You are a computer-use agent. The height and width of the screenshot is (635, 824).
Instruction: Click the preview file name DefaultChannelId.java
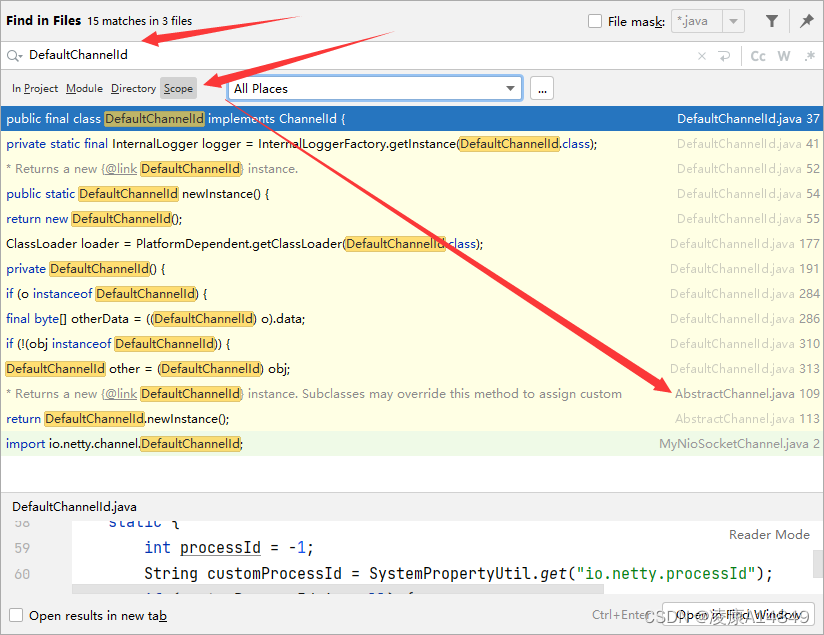74,507
